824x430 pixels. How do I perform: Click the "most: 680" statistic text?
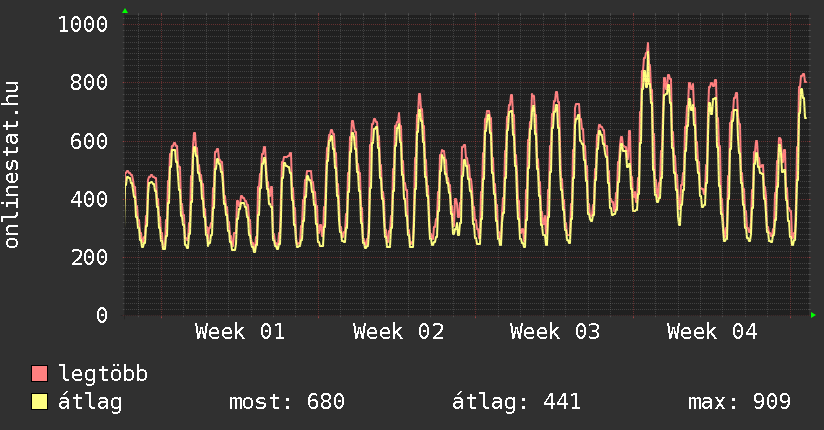coord(287,402)
